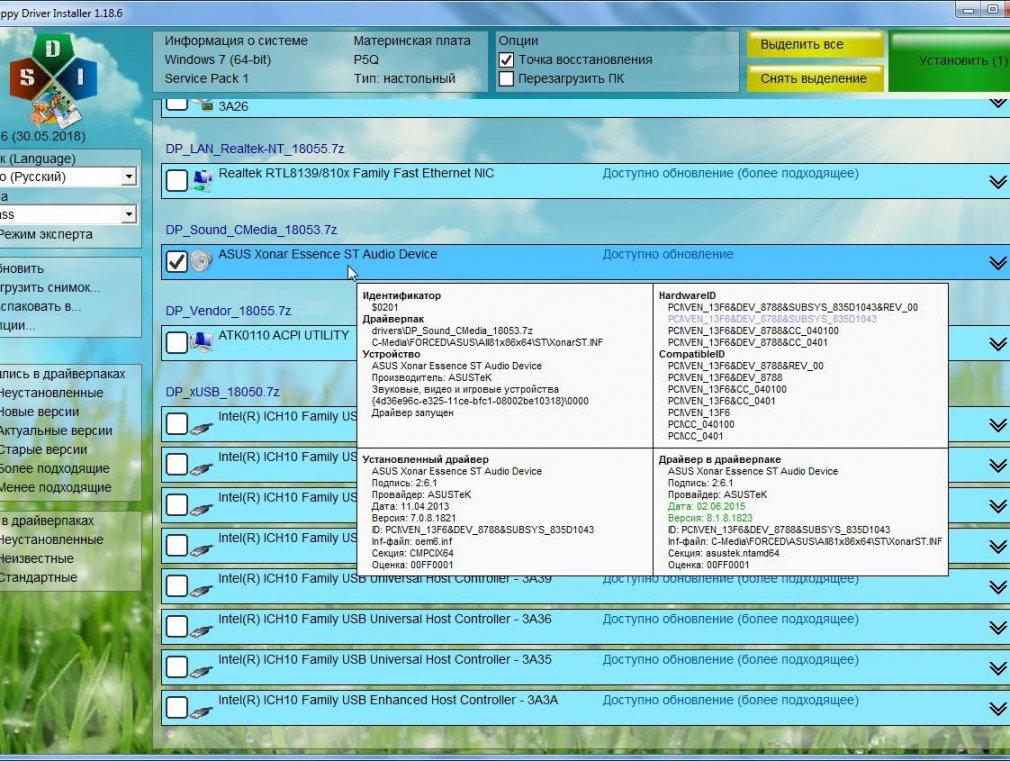Open the theme dropdown below the language selector
Viewport: 1010px width, 761px height.
coord(129,214)
